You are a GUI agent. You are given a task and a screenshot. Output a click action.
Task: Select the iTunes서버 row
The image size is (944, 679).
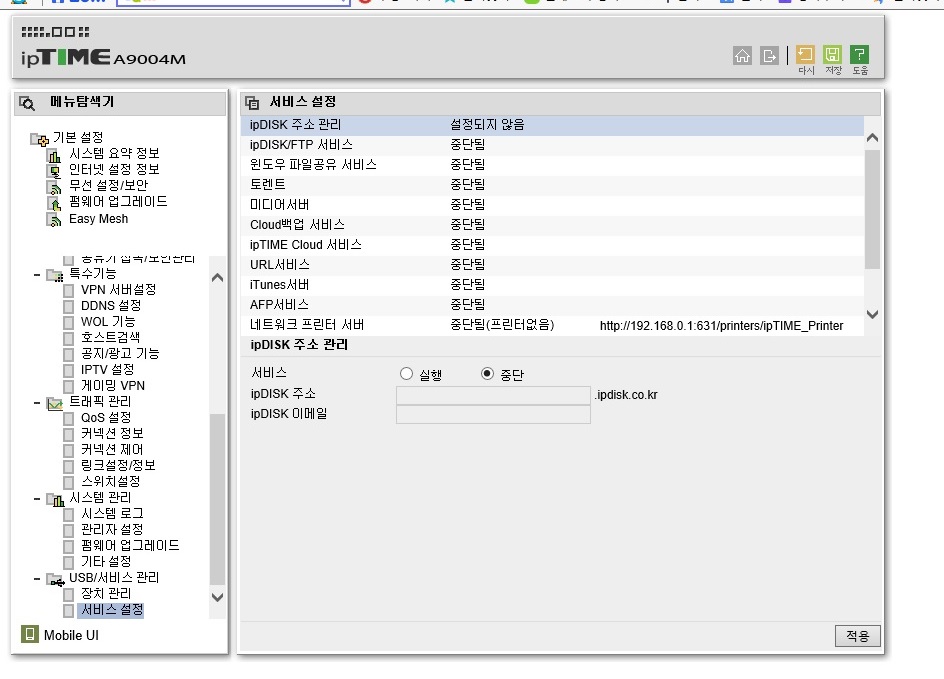(552, 285)
